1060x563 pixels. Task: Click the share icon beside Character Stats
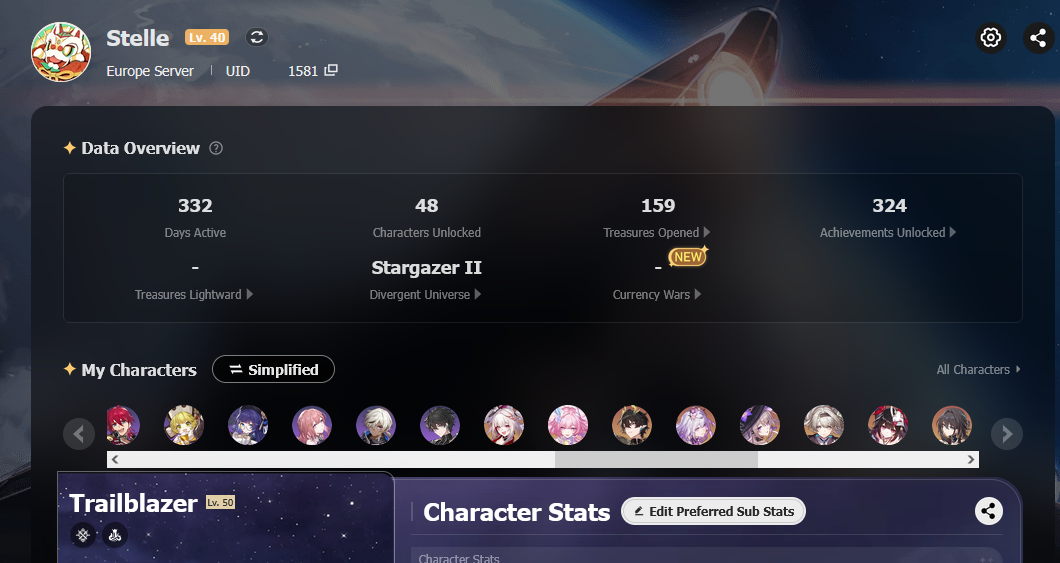[x=988, y=511]
